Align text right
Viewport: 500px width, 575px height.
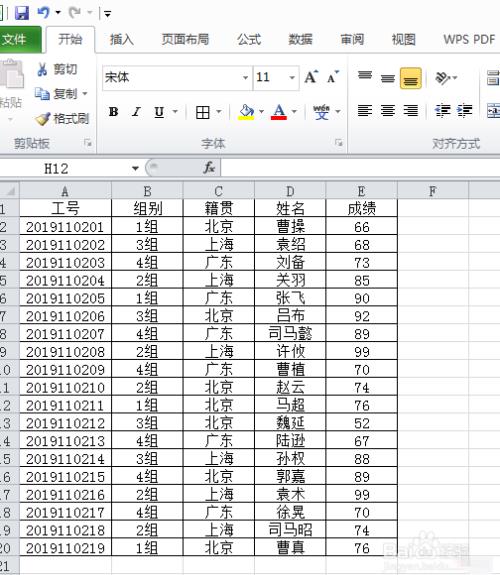click(410, 110)
